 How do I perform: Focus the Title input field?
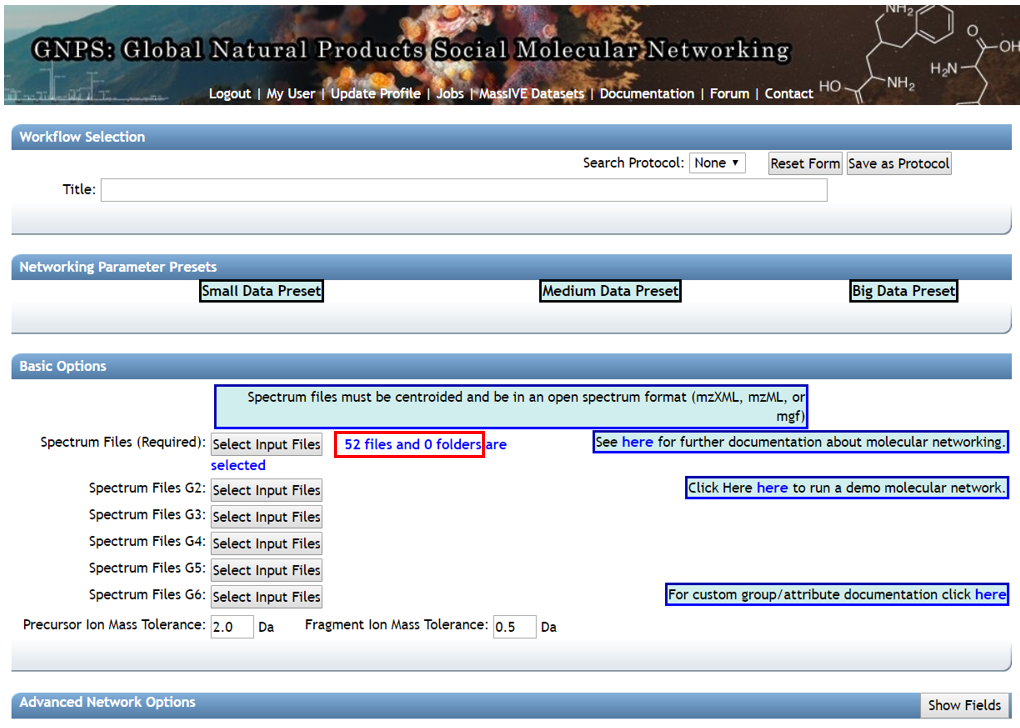[464, 190]
